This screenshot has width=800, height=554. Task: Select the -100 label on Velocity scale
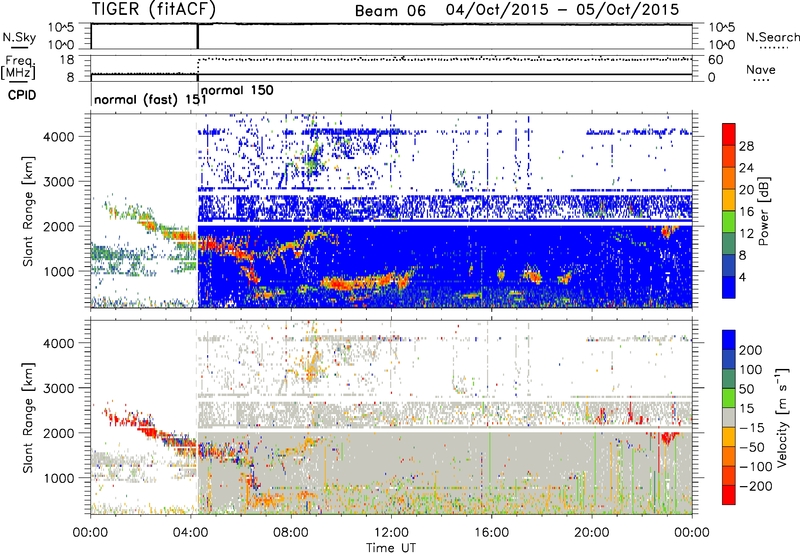(x=756, y=467)
